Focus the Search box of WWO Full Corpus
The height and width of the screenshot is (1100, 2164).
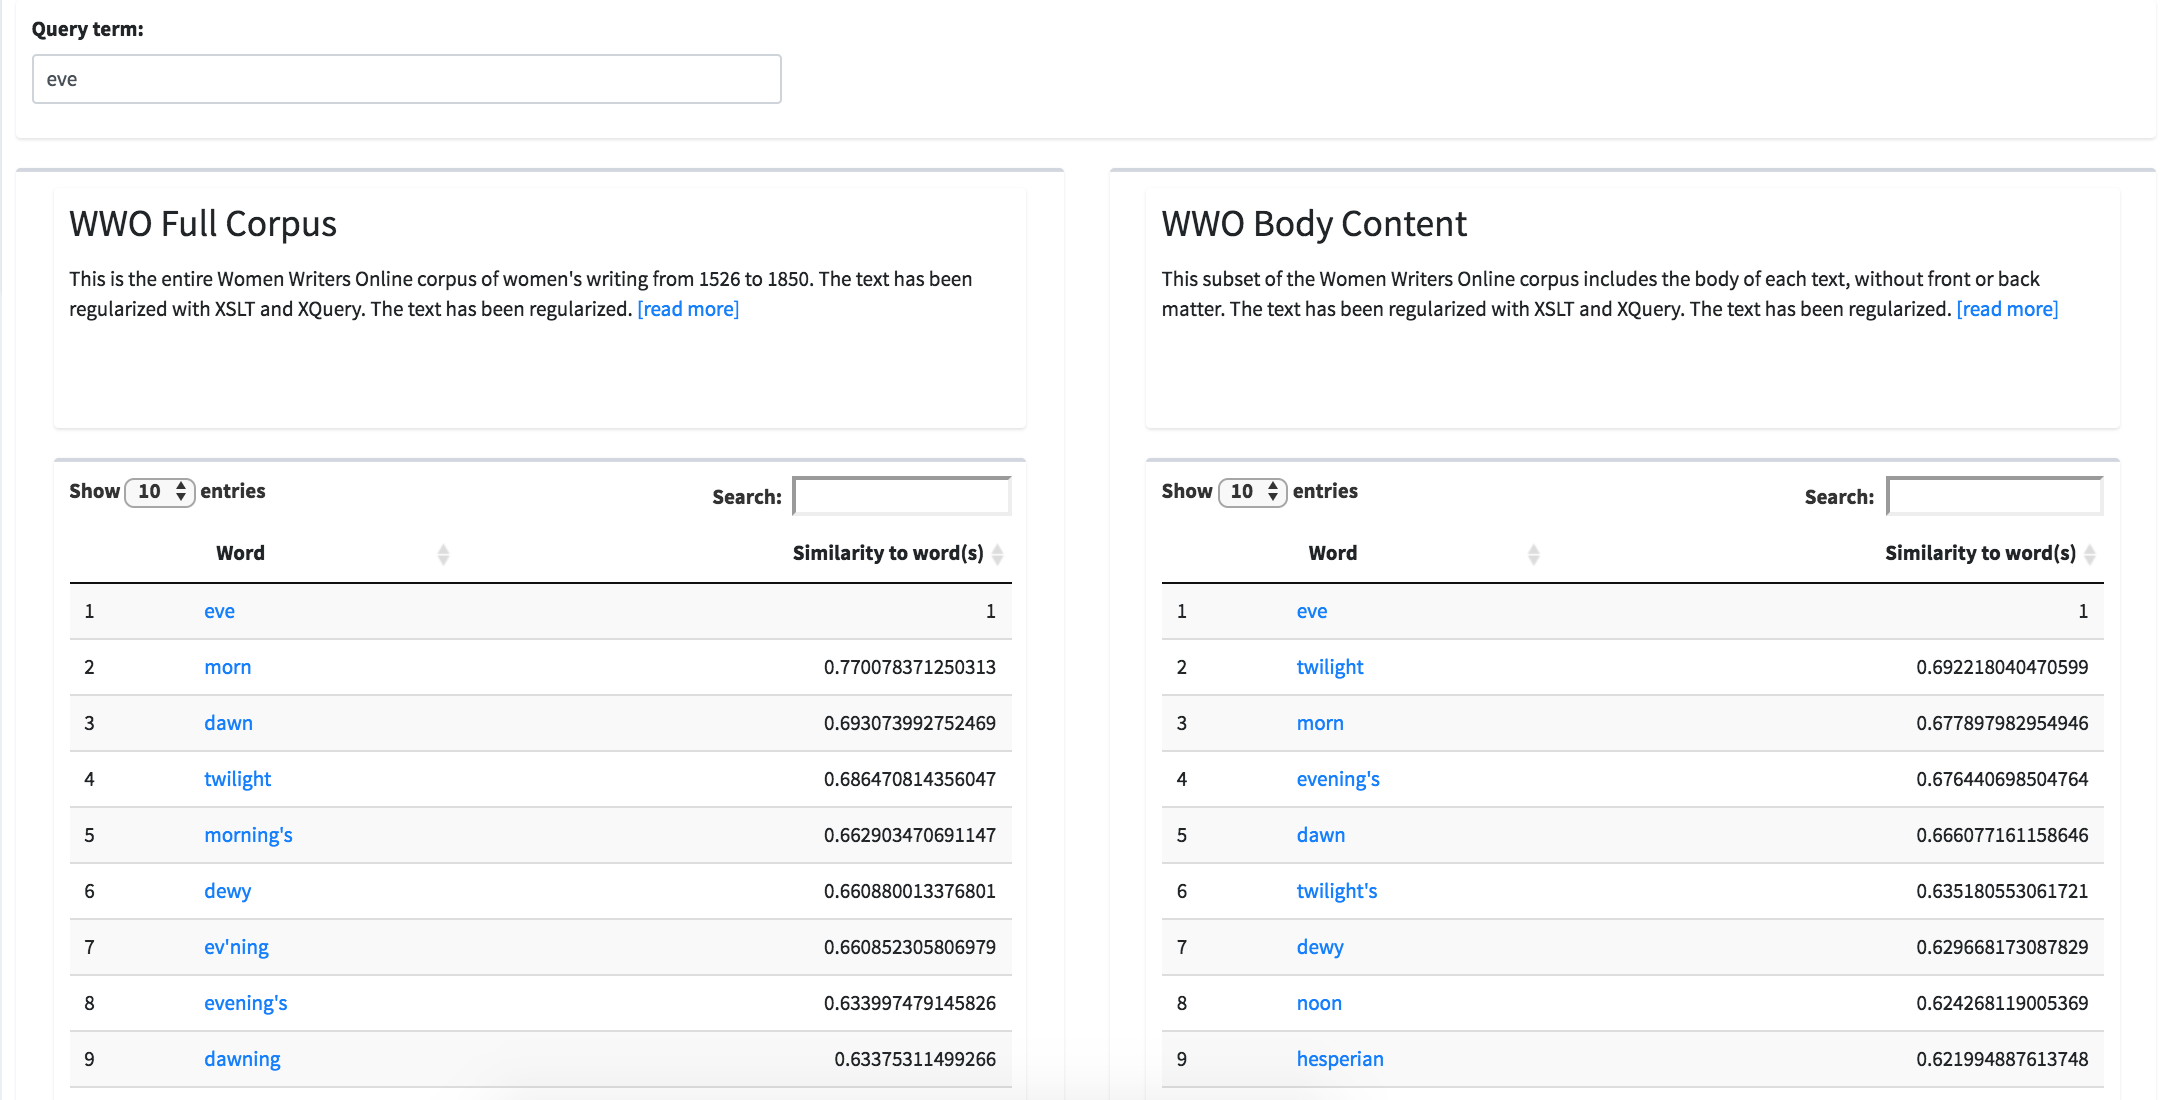[900, 495]
